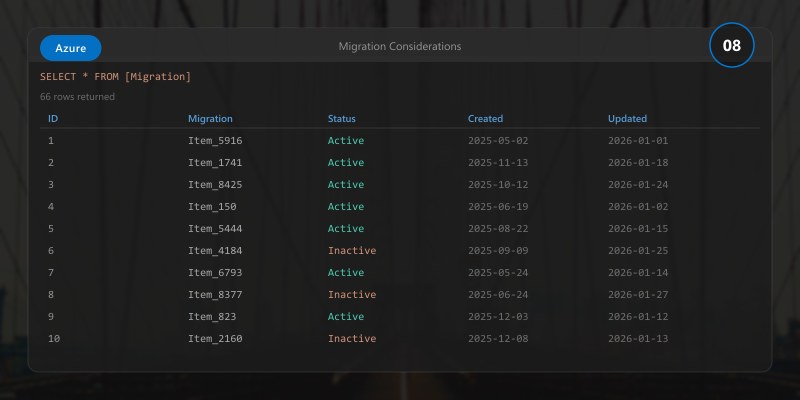Click the Created date 2025-12-03
The height and width of the screenshot is (400, 800).
(x=498, y=316)
